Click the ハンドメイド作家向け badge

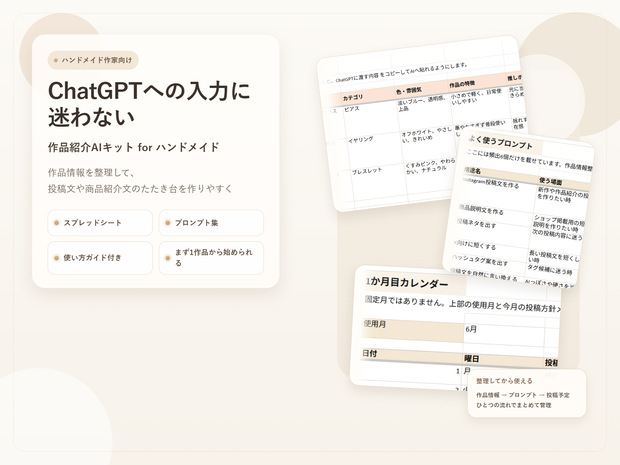(x=93, y=60)
